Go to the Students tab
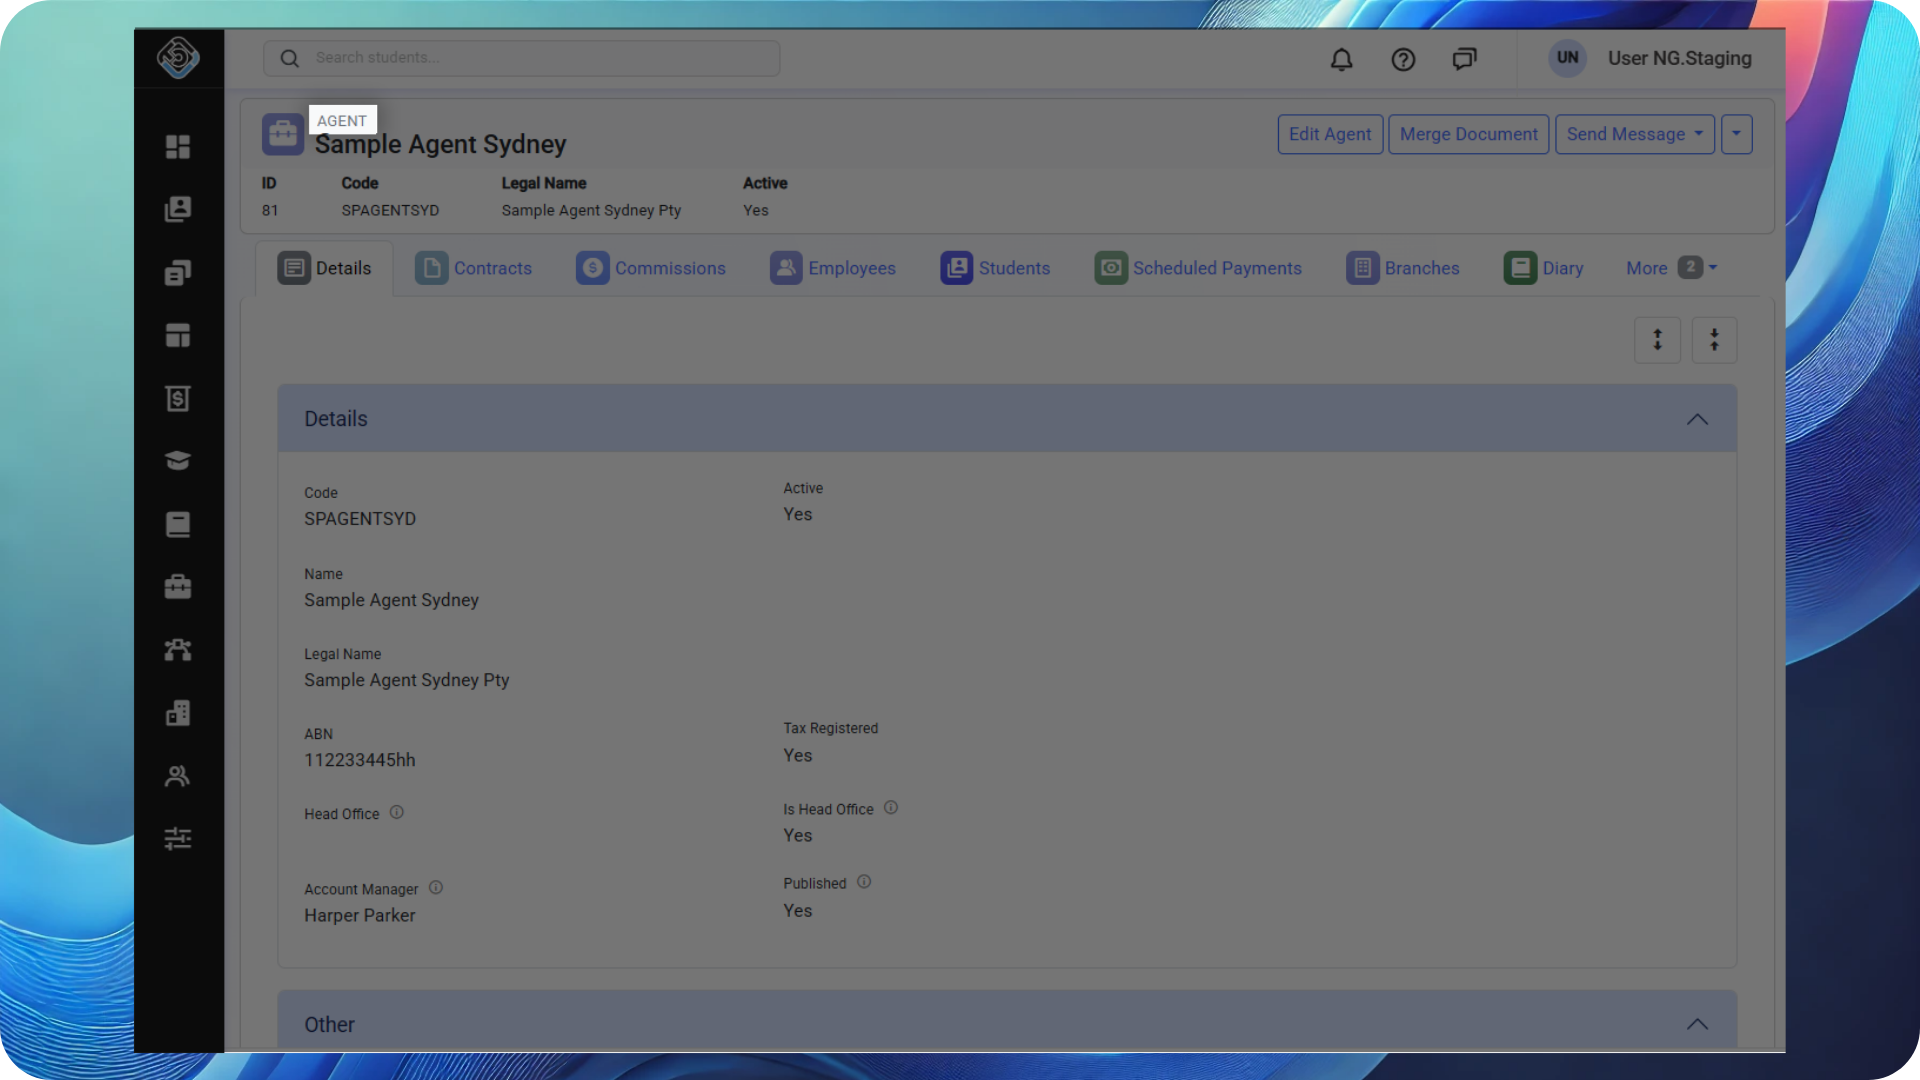This screenshot has height=1080, width=1920. (995, 268)
